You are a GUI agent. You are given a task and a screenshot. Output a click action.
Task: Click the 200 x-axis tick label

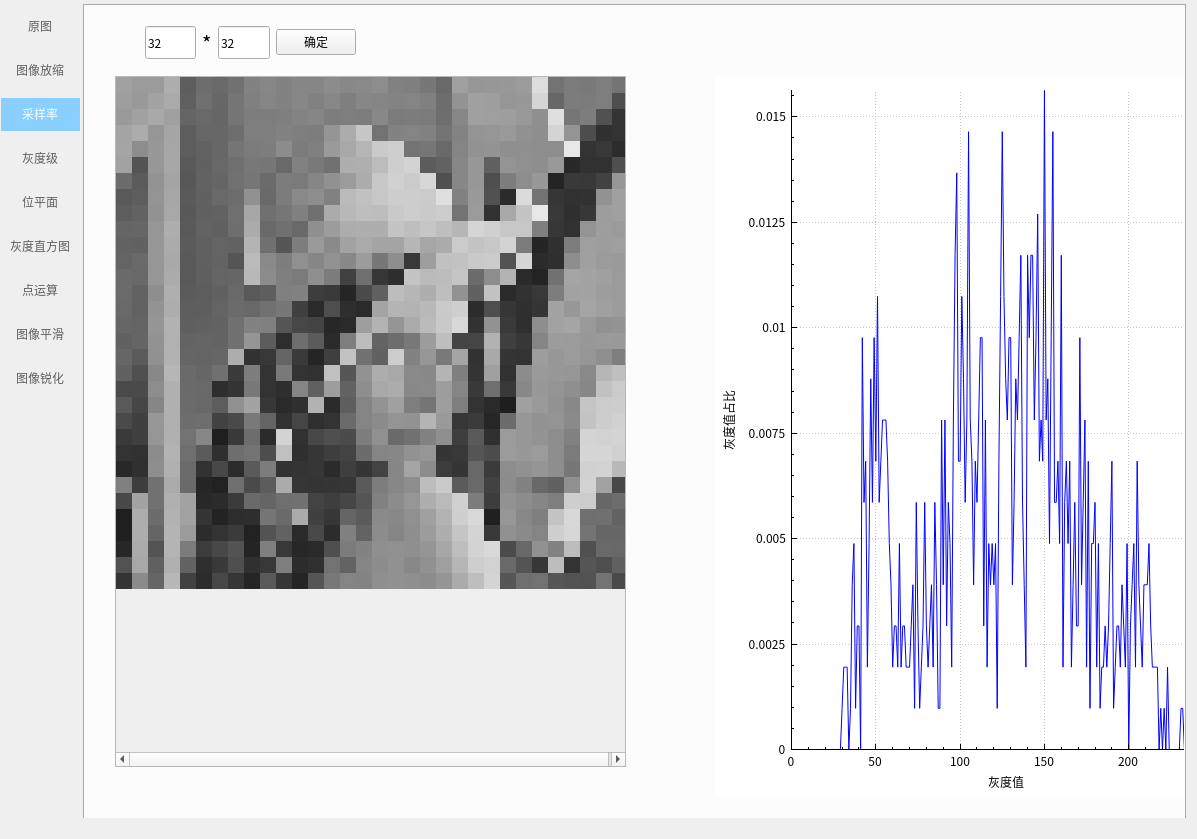[x=1128, y=761]
